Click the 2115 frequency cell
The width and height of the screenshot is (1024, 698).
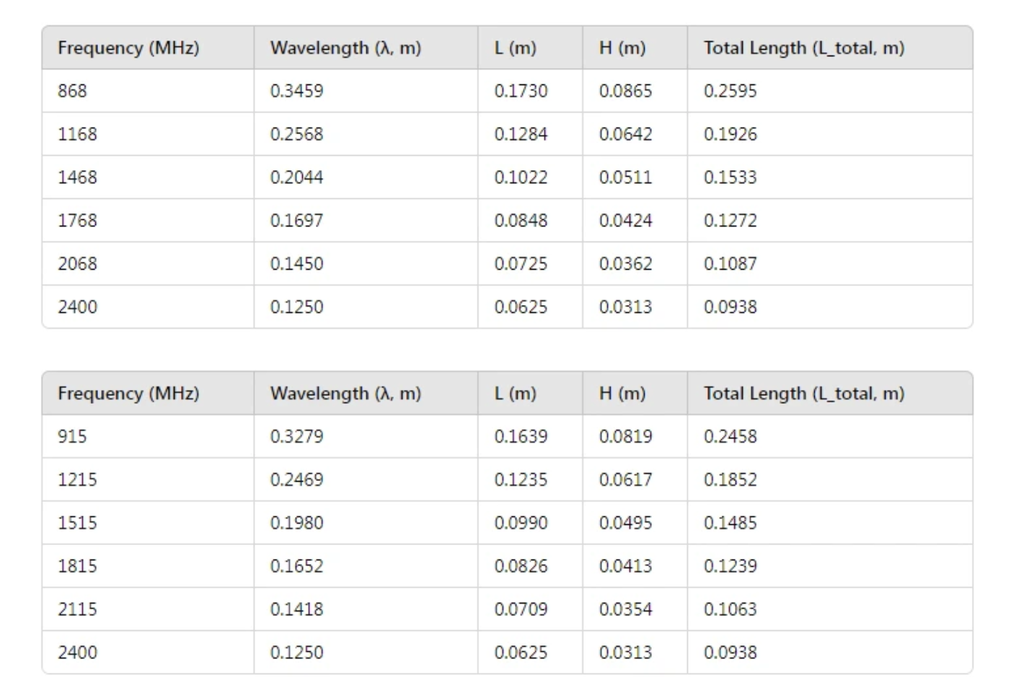(78, 609)
